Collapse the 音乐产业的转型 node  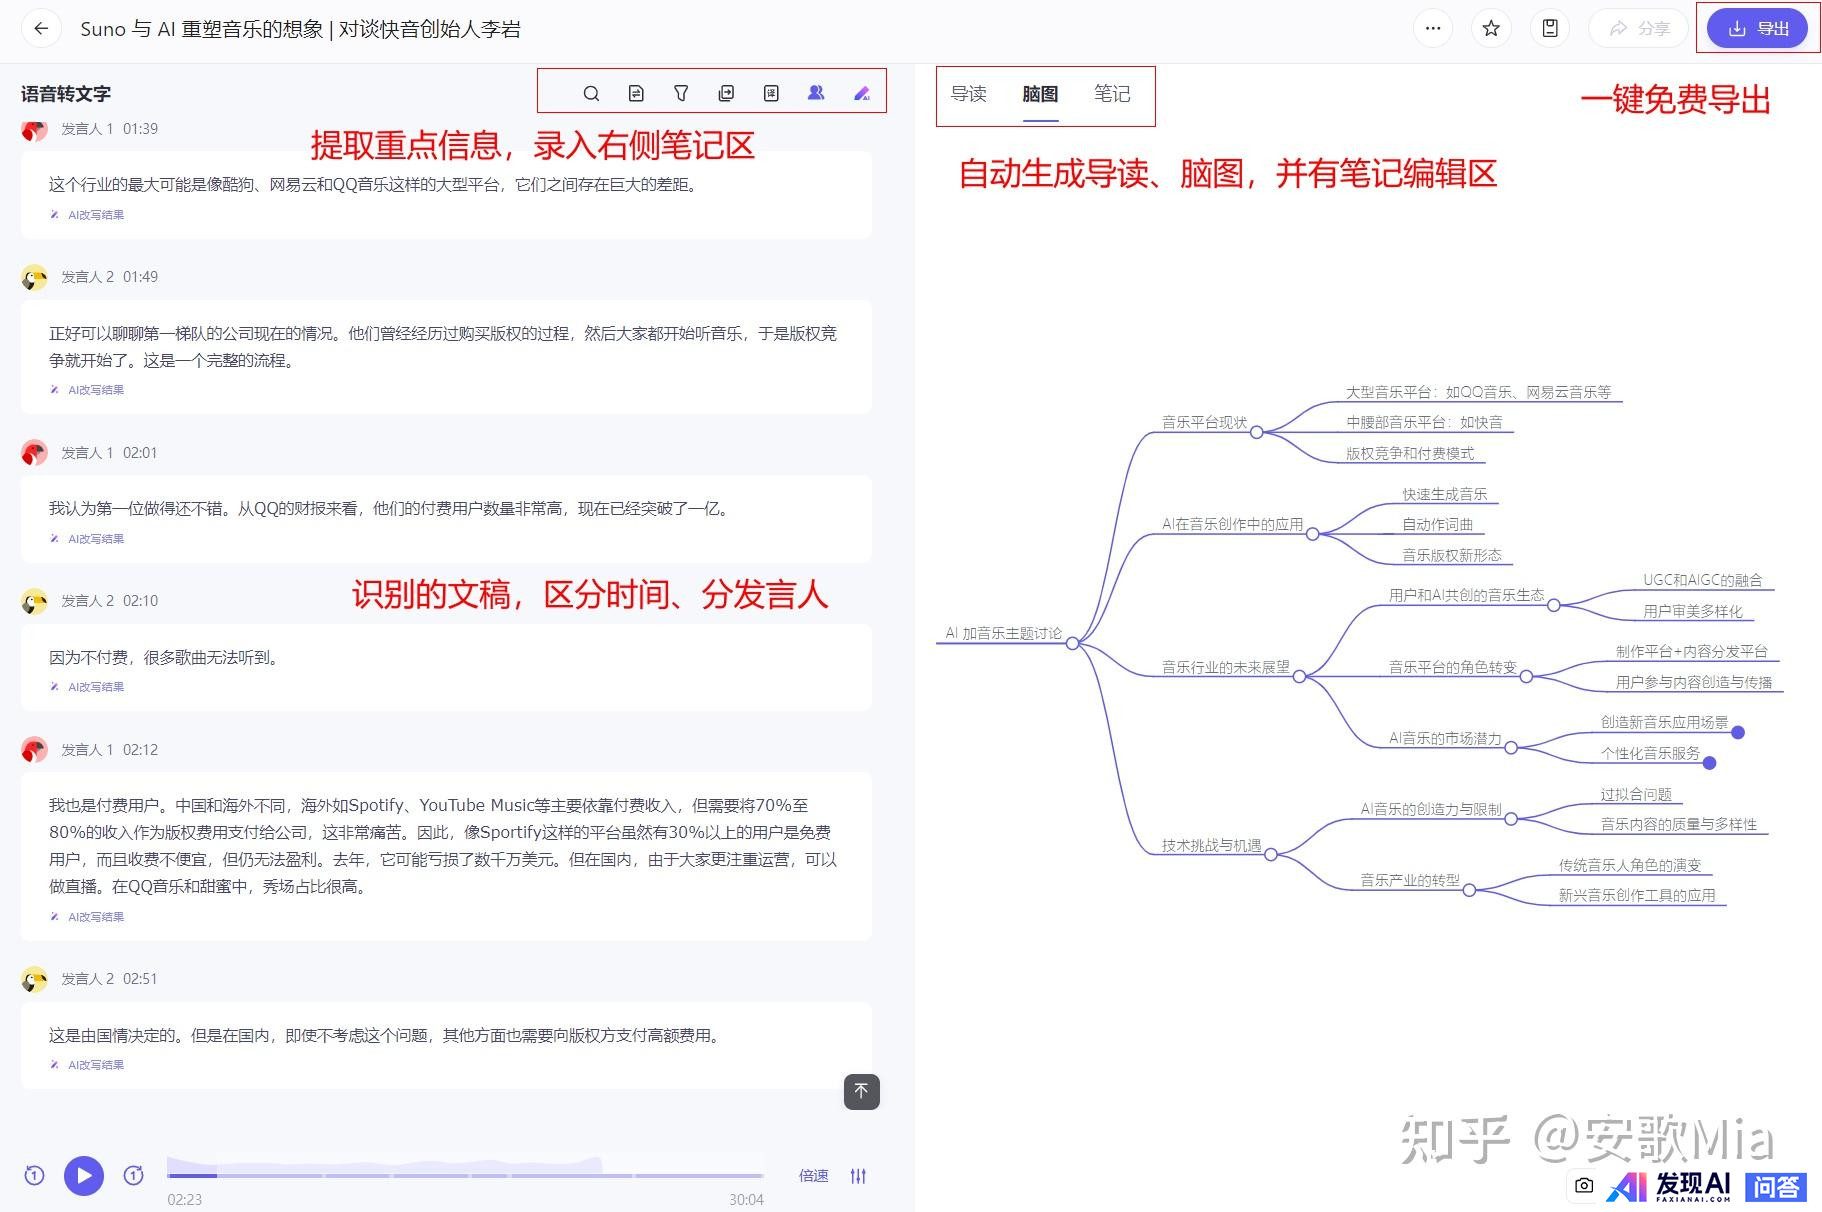pyautogui.click(x=1469, y=890)
